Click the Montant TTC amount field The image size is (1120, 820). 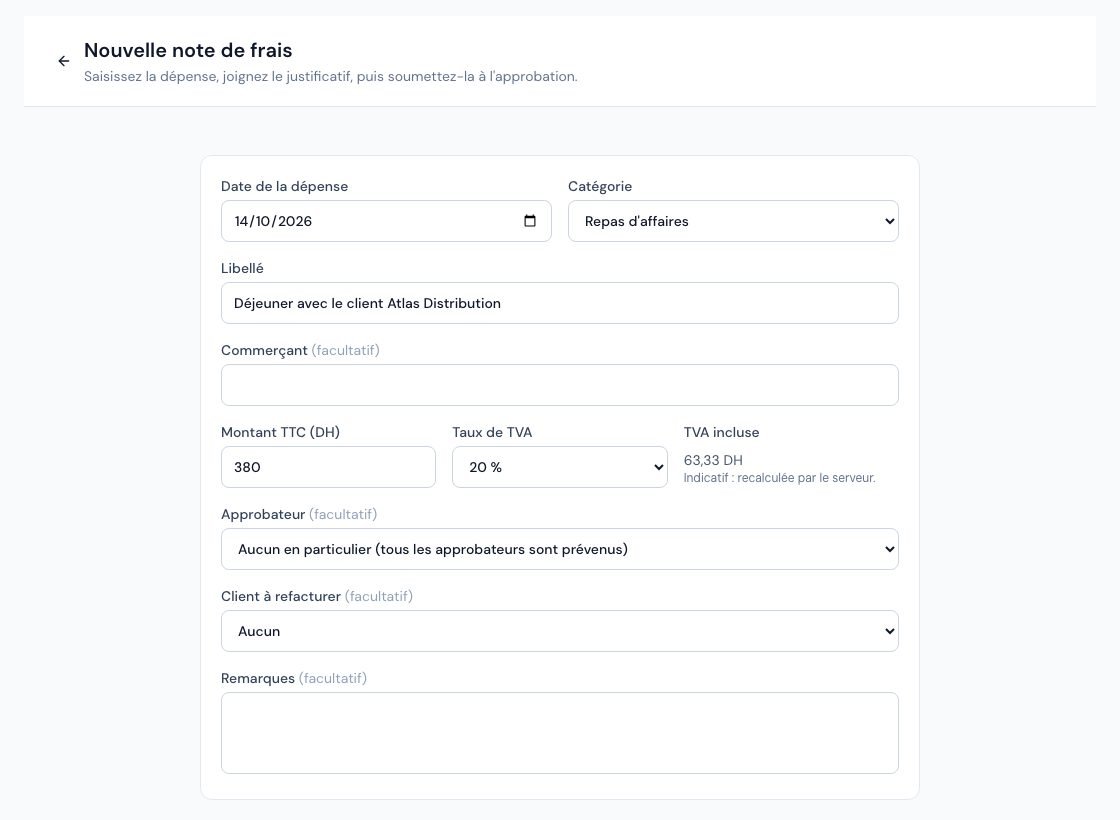click(x=328, y=467)
